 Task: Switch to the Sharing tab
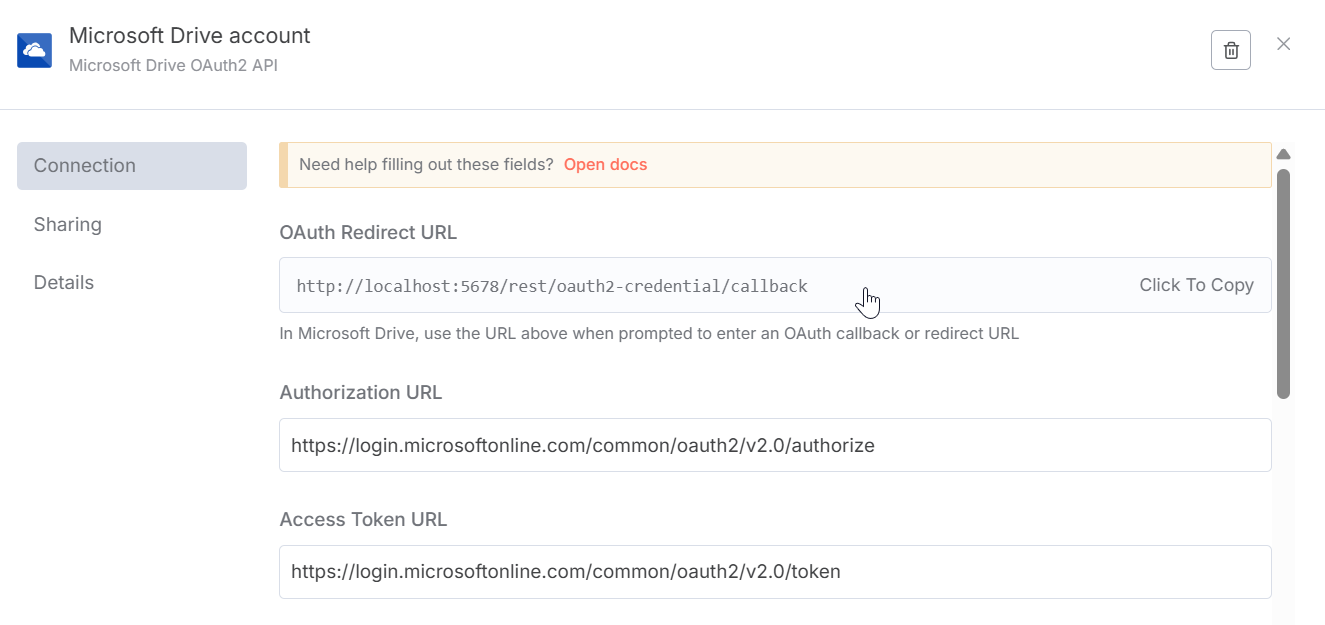pos(68,224)
